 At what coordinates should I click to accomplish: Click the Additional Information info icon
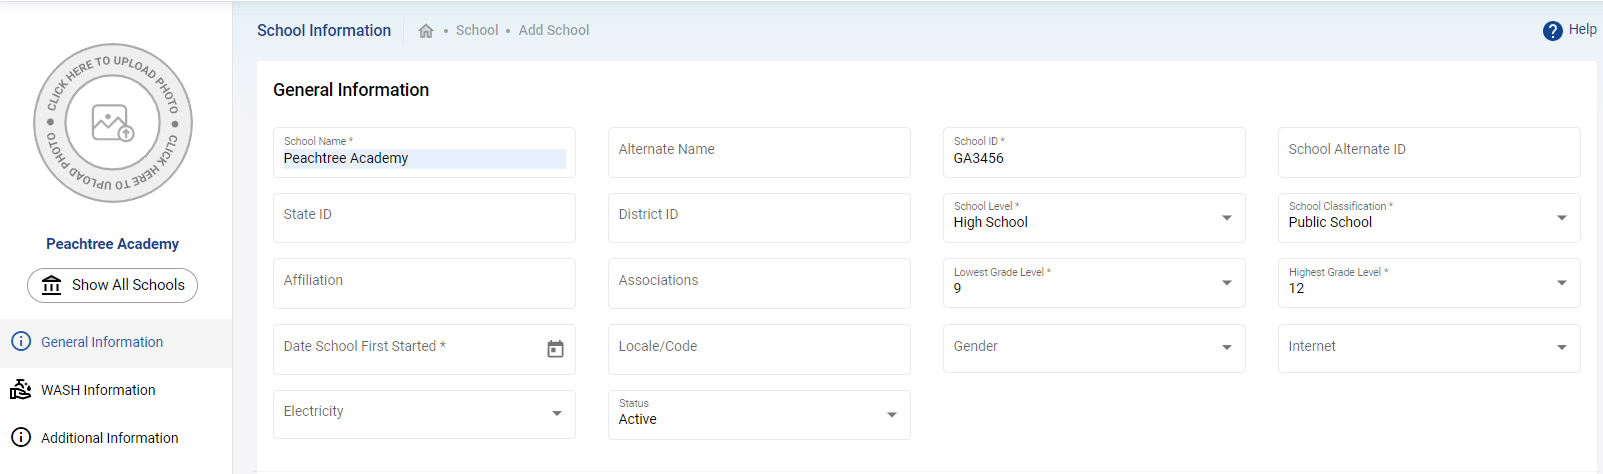(21, 437)
